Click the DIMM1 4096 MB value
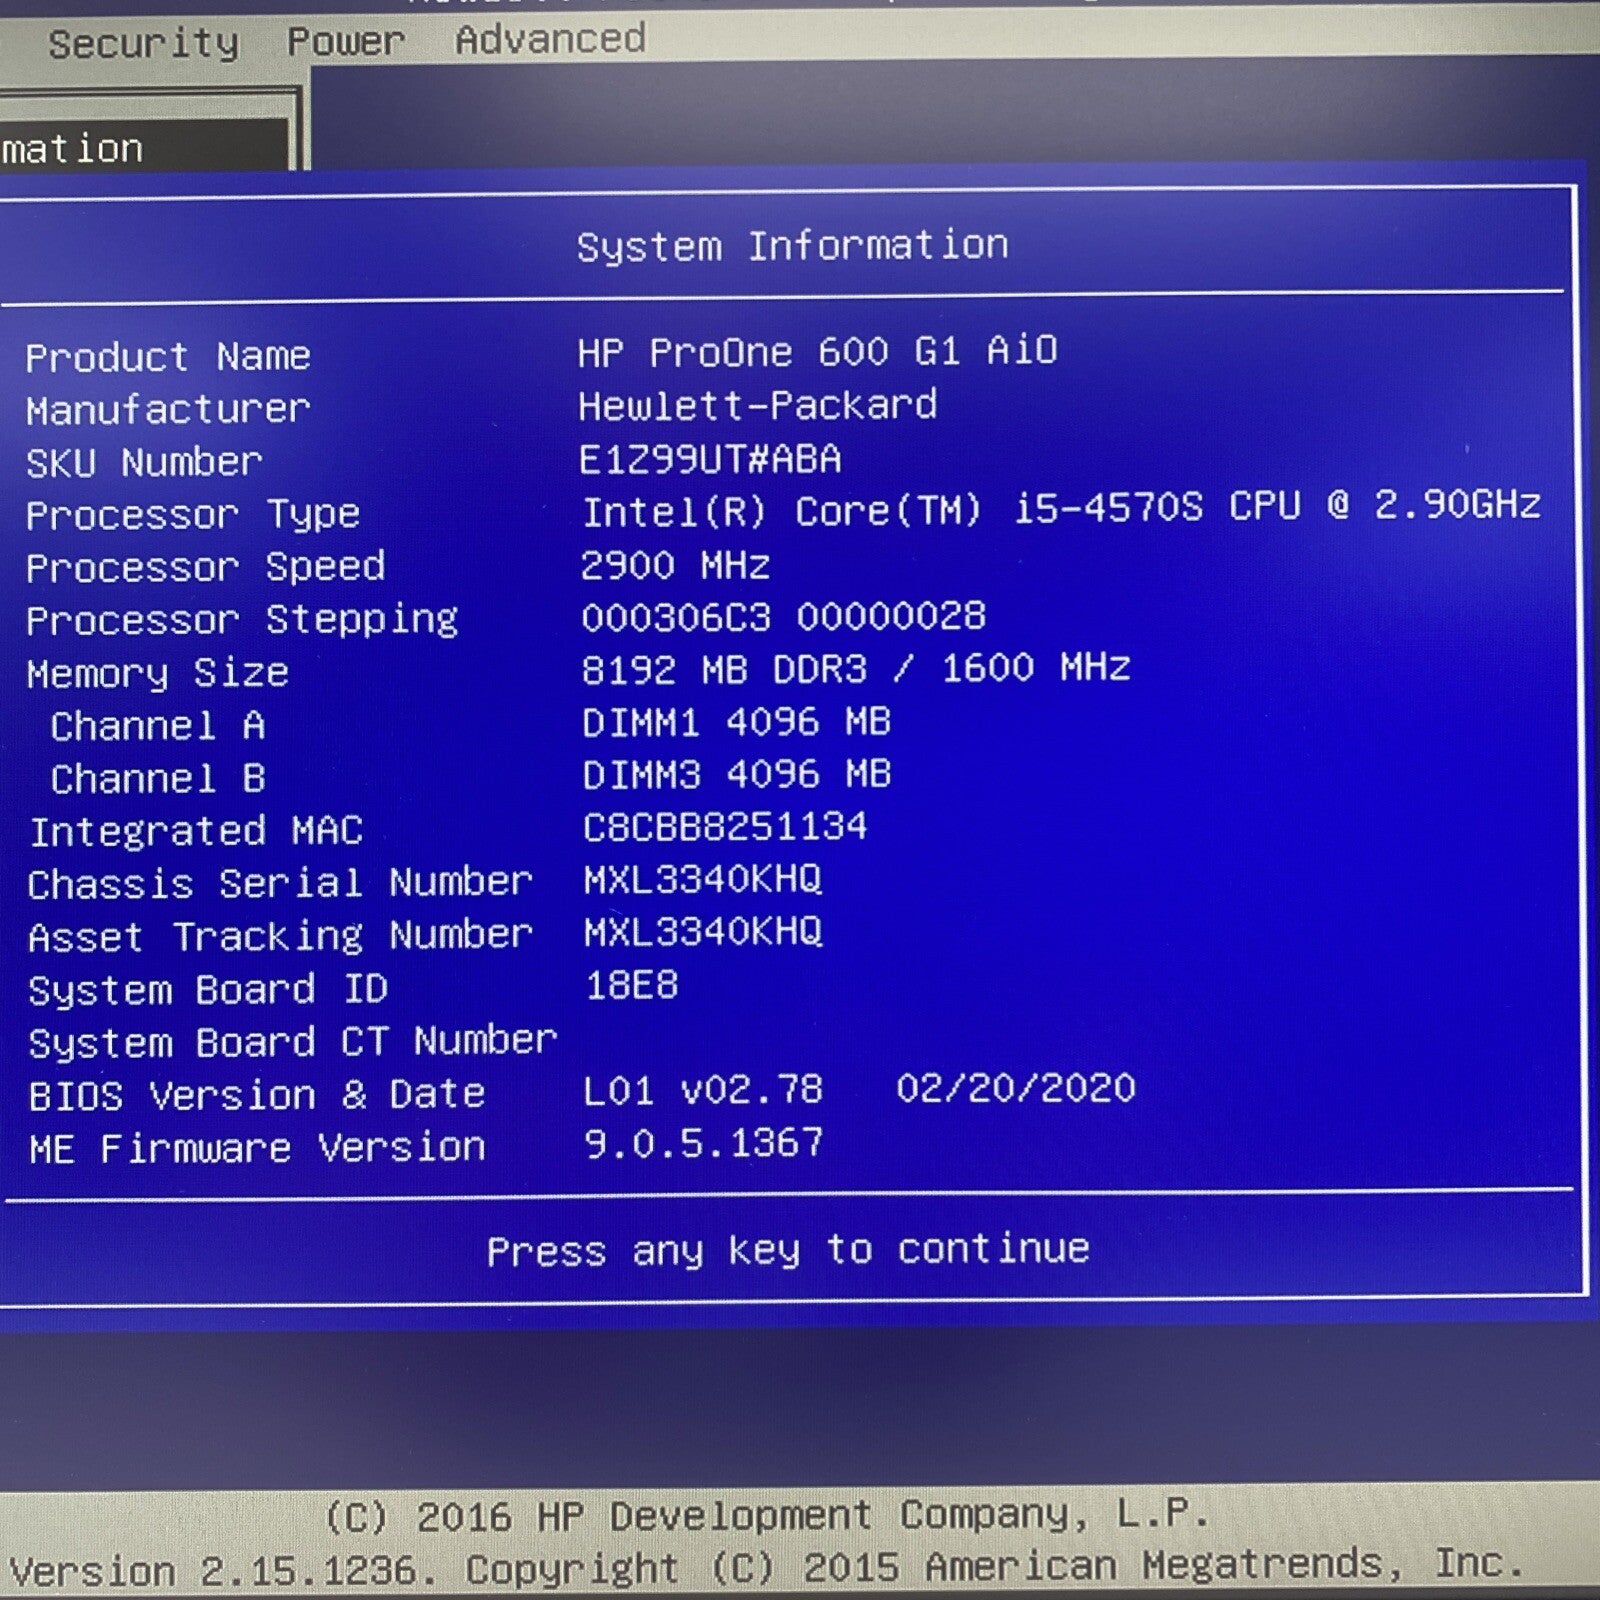The image size is (1600, 1600). (736, 722)
